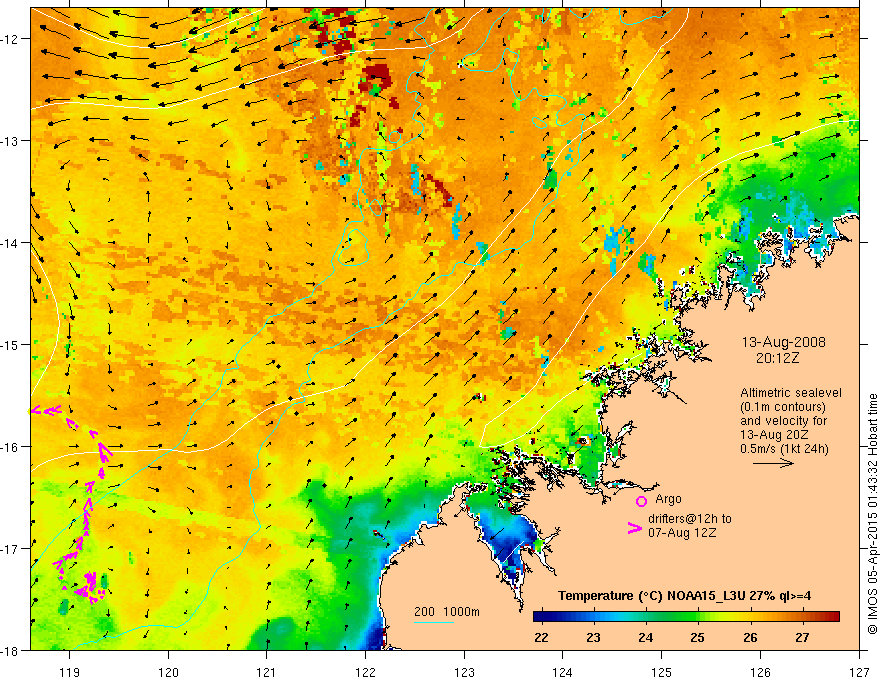Click the temperature colour bar
880x680 pixels.
coord(686,617)
